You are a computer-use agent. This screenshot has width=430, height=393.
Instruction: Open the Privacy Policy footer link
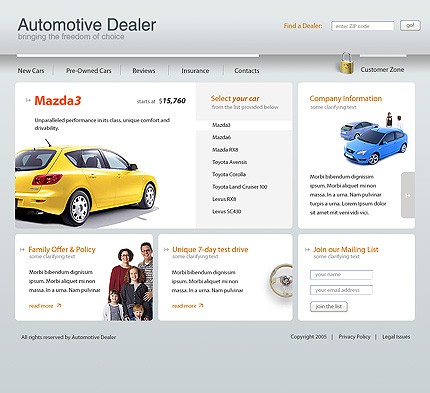[354, 337]
